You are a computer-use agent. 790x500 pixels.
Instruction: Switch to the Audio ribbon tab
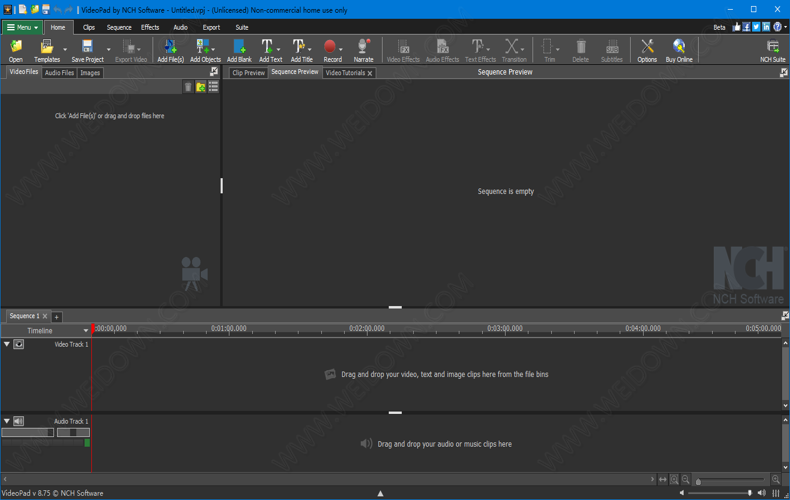tap(180, 27)
